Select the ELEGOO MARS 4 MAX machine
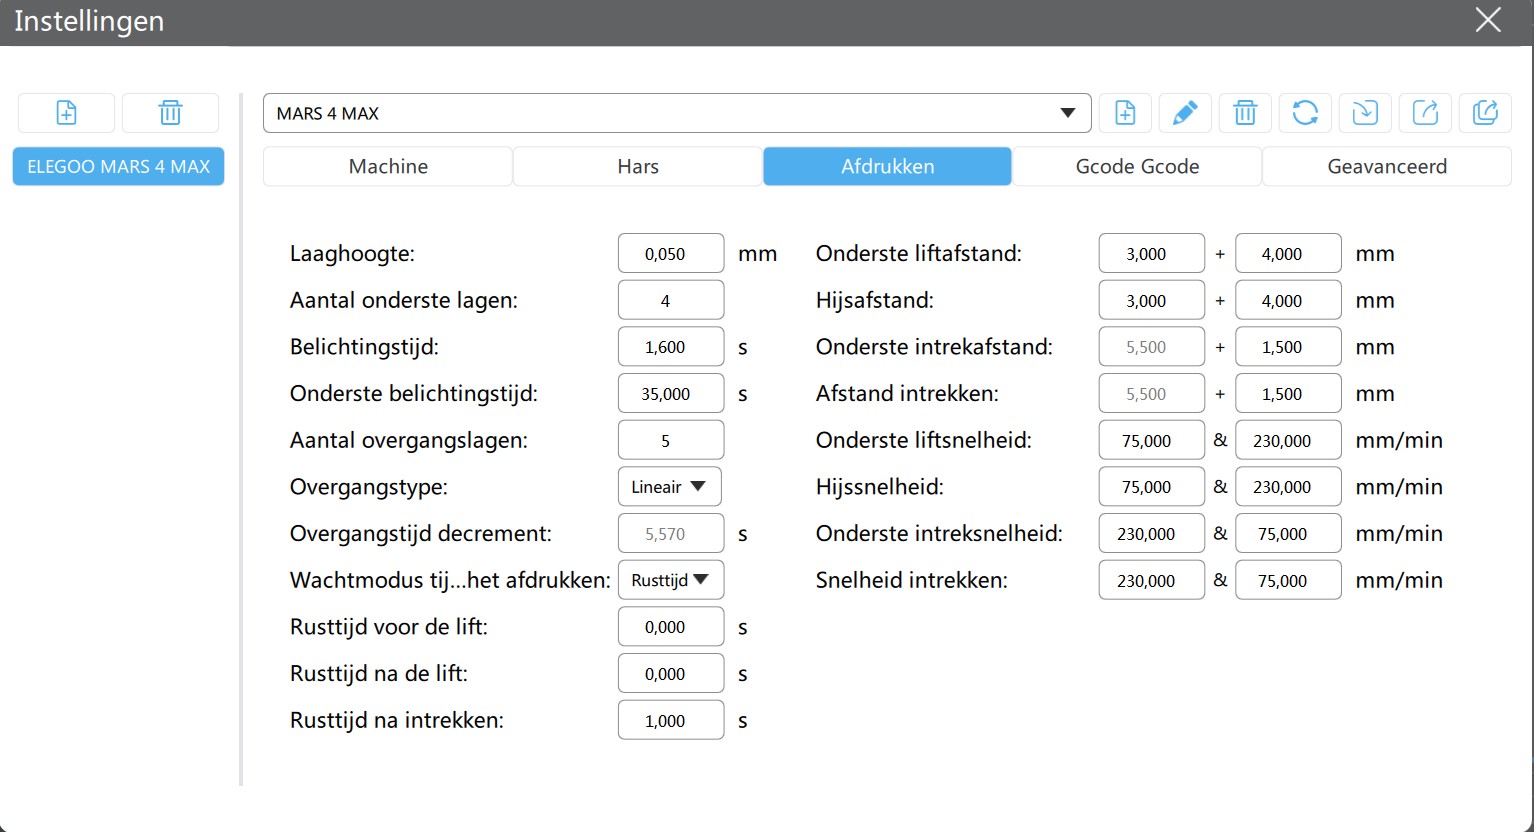Viewport: 1534px width, 832px height. [118, 167]
